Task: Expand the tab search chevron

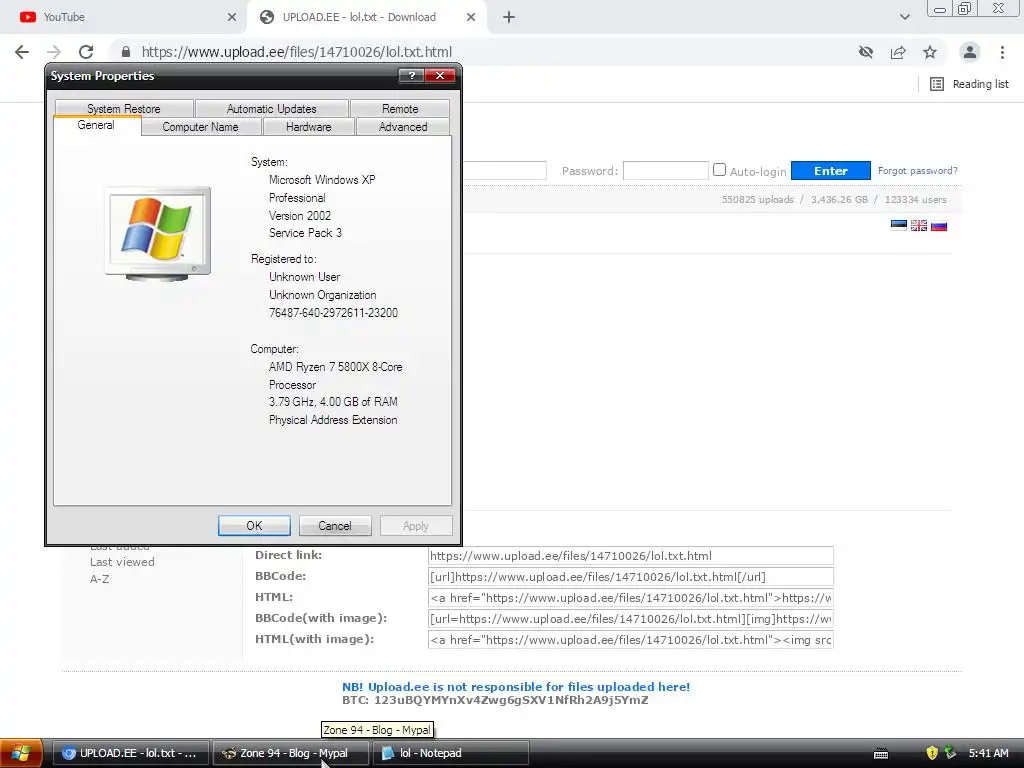Action: pos(904,17)
